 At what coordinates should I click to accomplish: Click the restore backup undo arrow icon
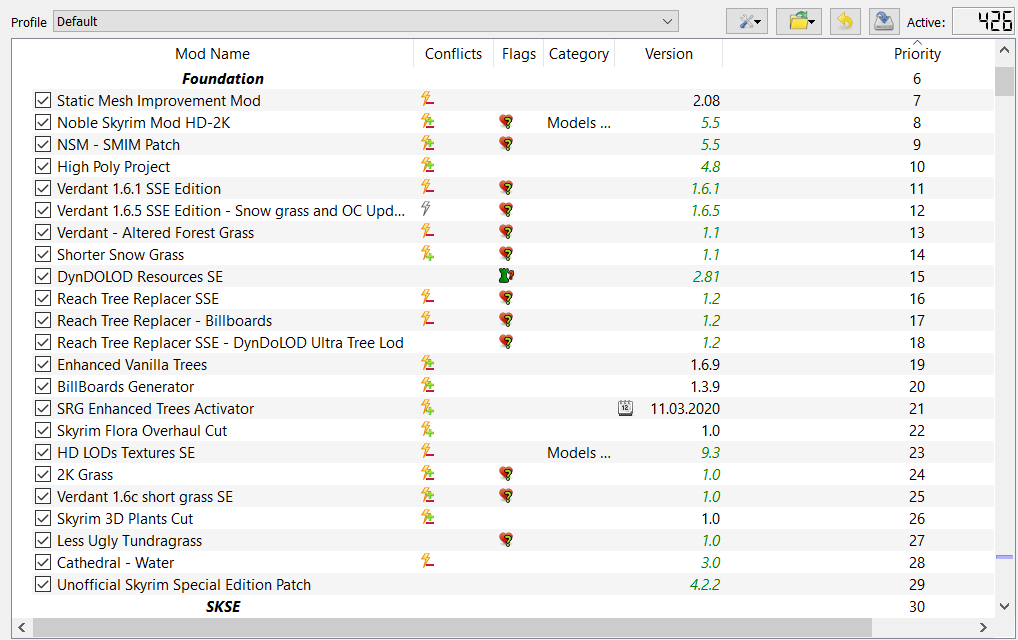845,22
